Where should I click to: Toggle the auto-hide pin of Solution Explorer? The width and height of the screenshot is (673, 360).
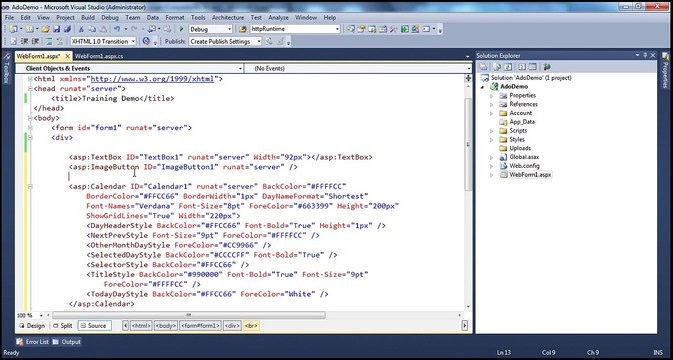tap(645, 55)
